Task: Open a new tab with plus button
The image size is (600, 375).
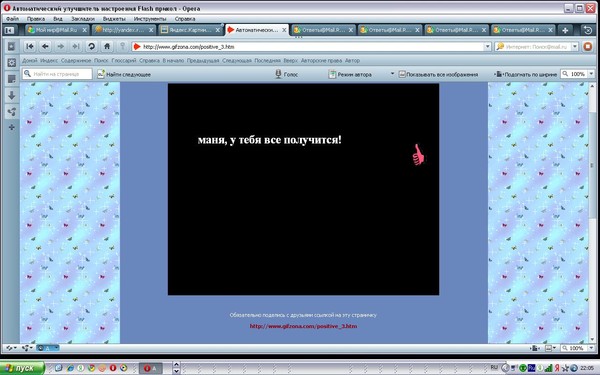Action: coord(565,30)
